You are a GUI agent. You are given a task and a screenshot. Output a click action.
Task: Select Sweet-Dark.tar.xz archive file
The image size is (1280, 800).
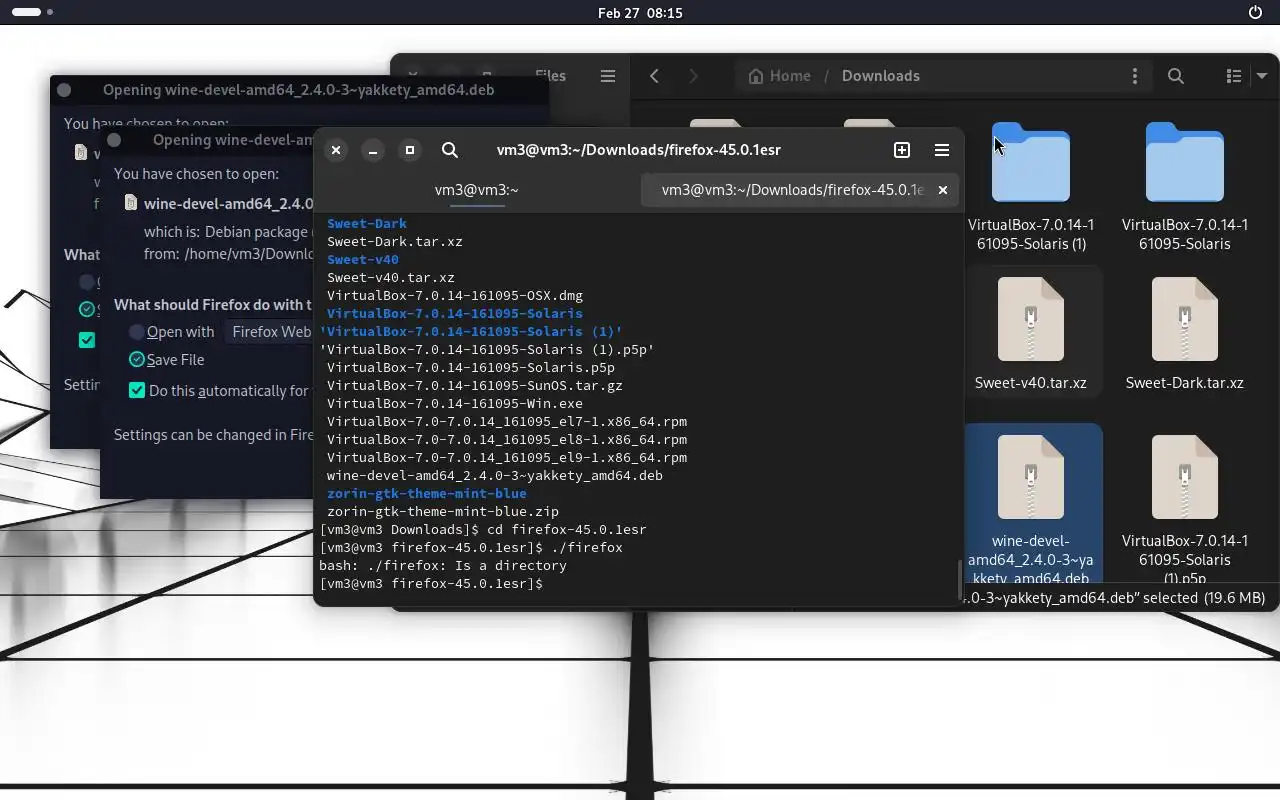coord(1185,333)
